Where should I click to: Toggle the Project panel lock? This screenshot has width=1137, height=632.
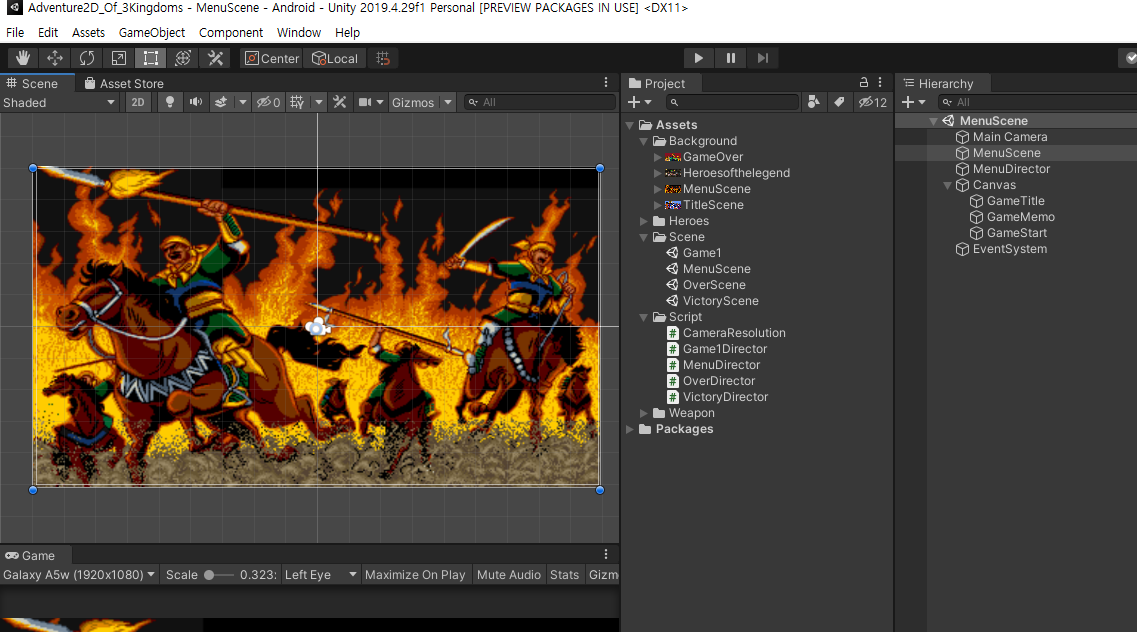[x=864, y=83]
